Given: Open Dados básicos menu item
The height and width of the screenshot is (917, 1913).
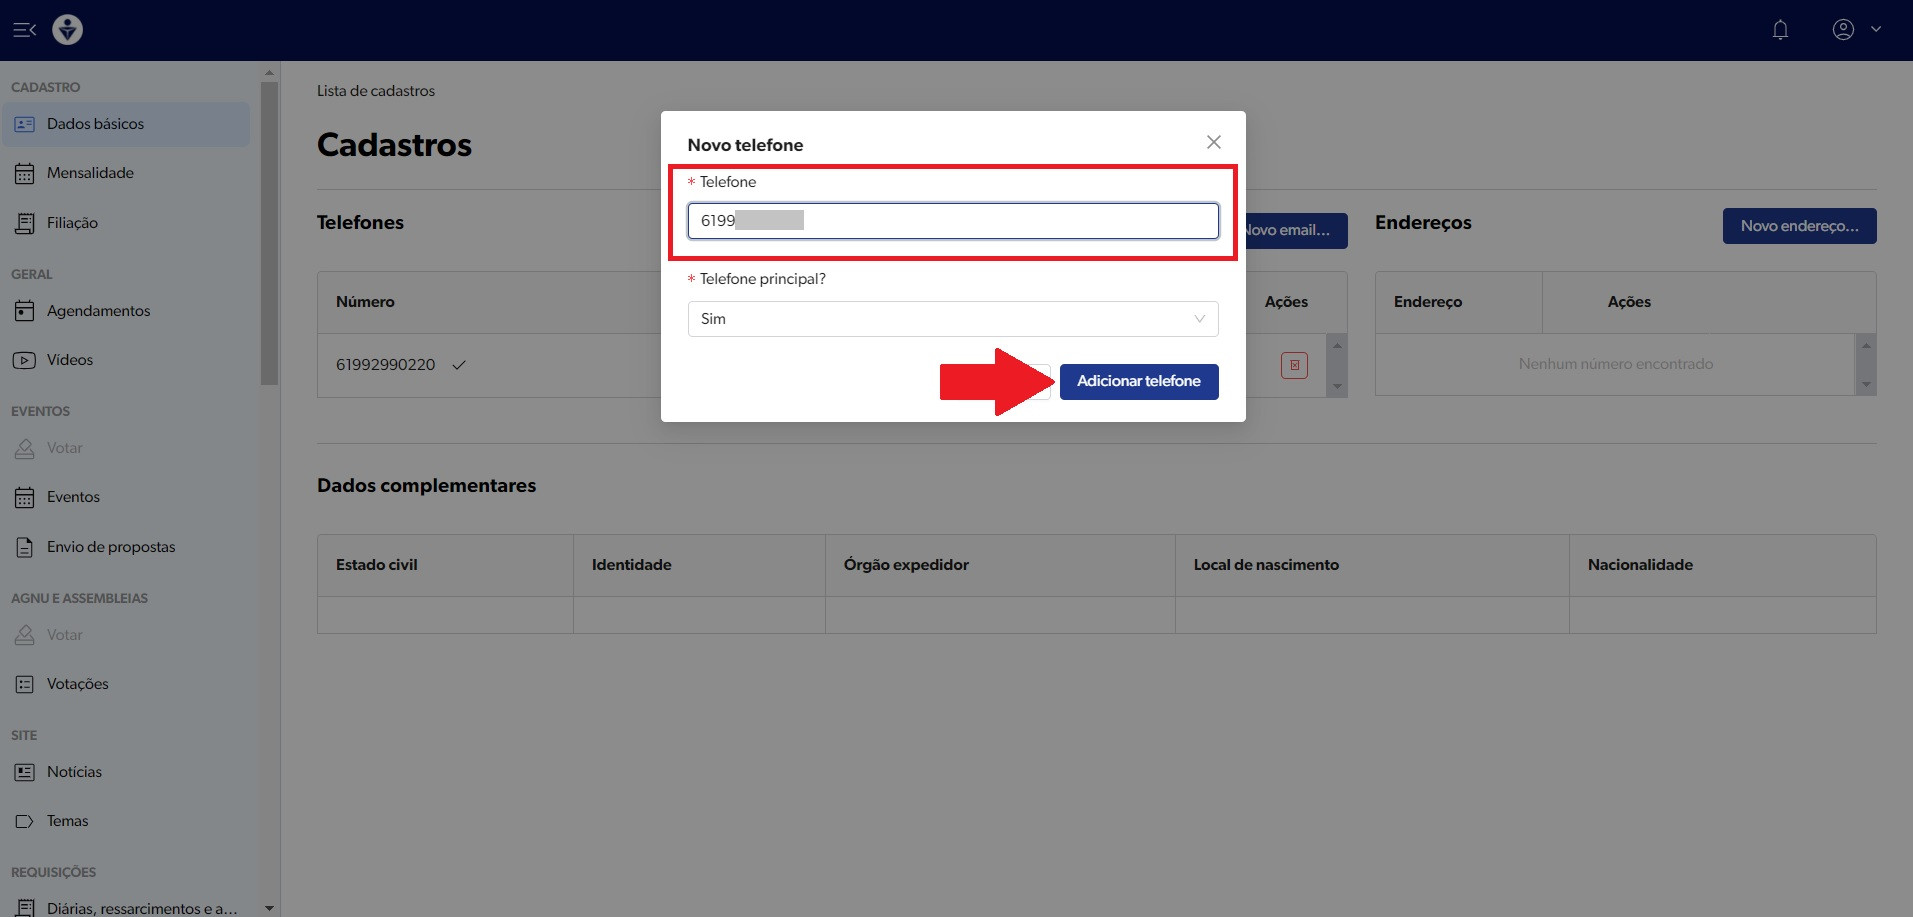Looking at the screenshot, I should click(x=95, y=124).
